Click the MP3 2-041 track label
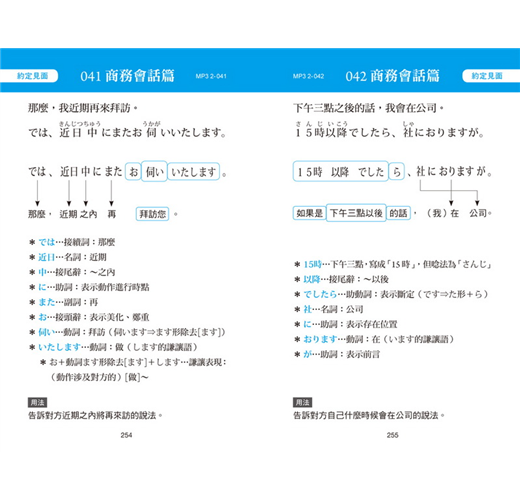This screenshot has height=500, width=520. click(211, 76)
